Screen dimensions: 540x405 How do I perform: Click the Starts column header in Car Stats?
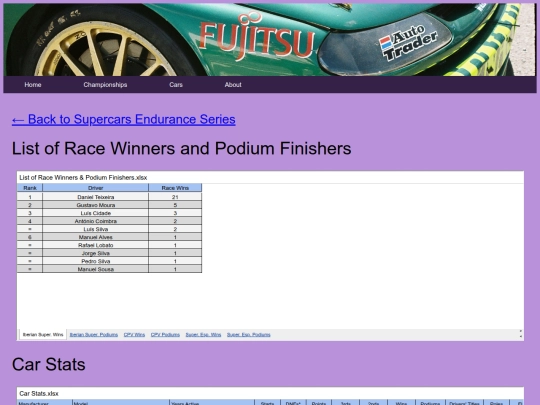pyautogui.click(x=268, y=403)
